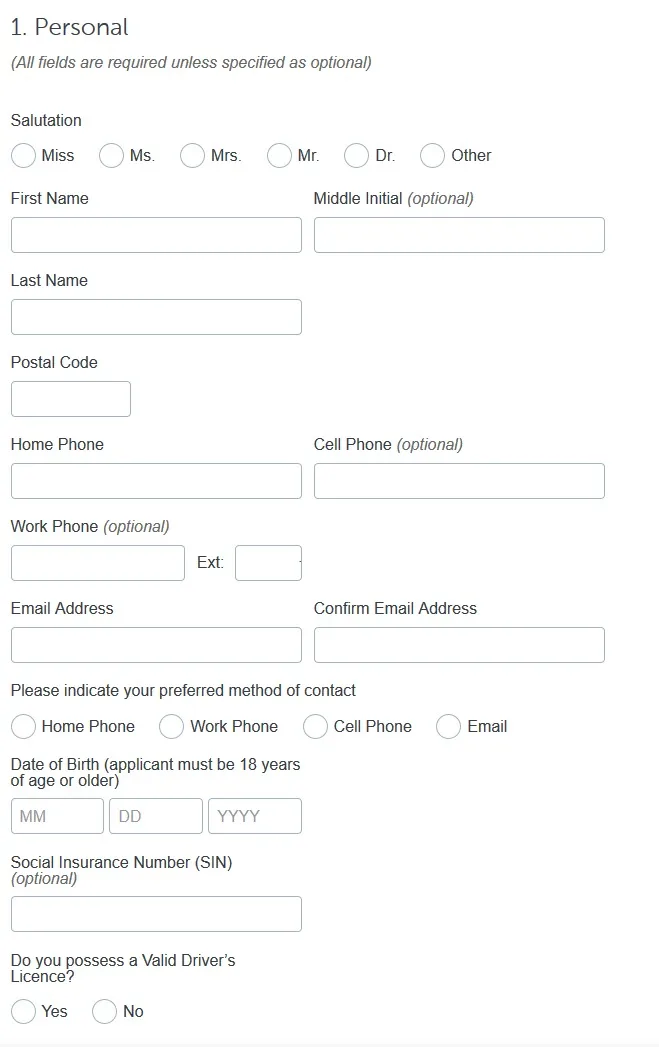Select the Dr. salutation option

click(x=356, y=156)
